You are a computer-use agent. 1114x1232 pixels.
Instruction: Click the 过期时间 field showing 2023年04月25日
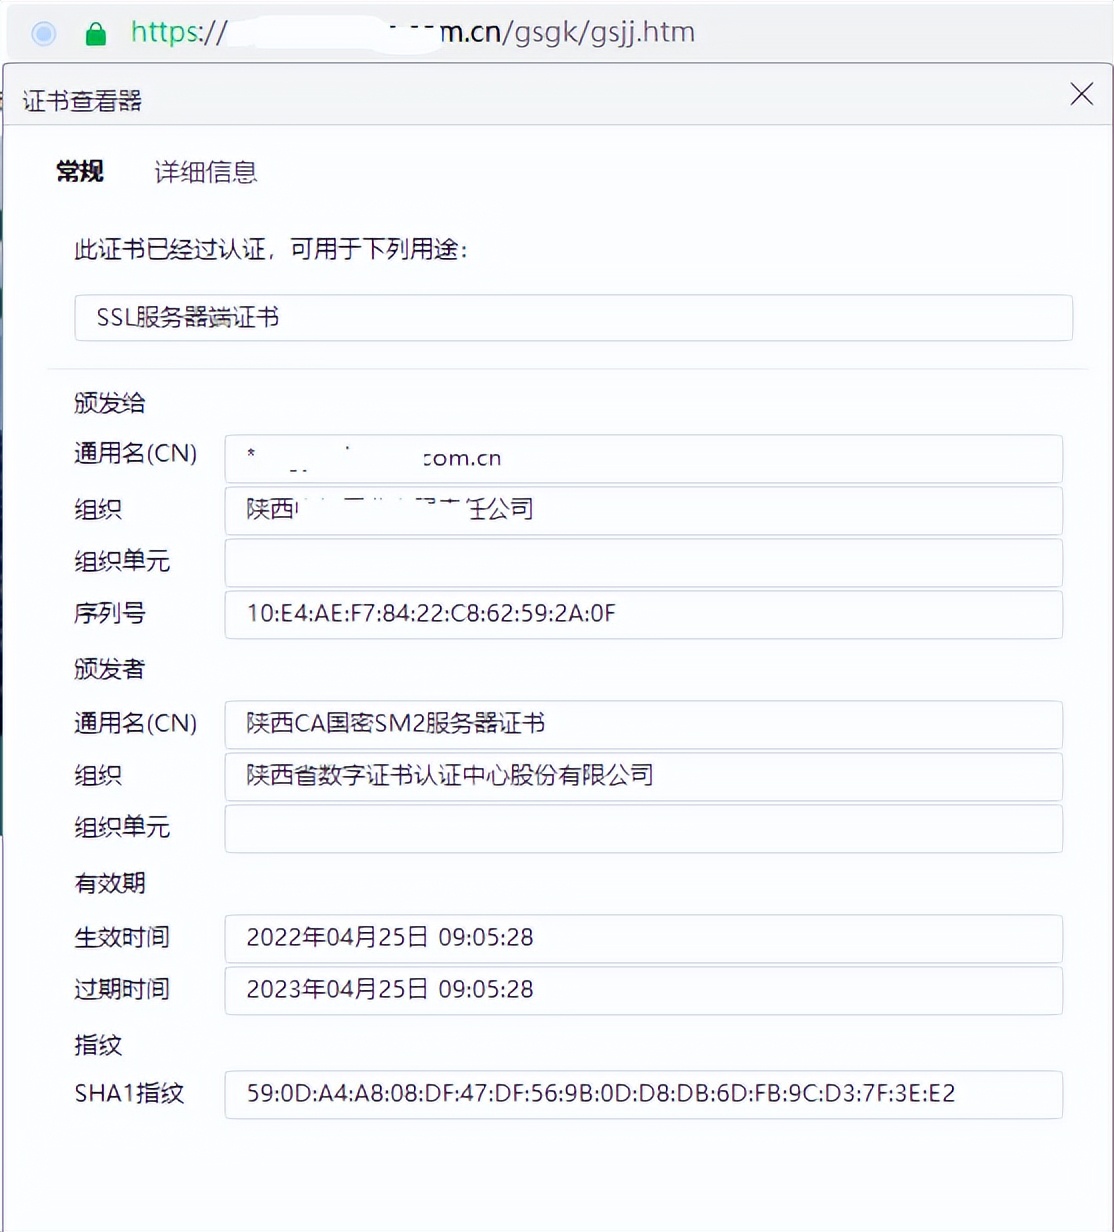[644, 990]
